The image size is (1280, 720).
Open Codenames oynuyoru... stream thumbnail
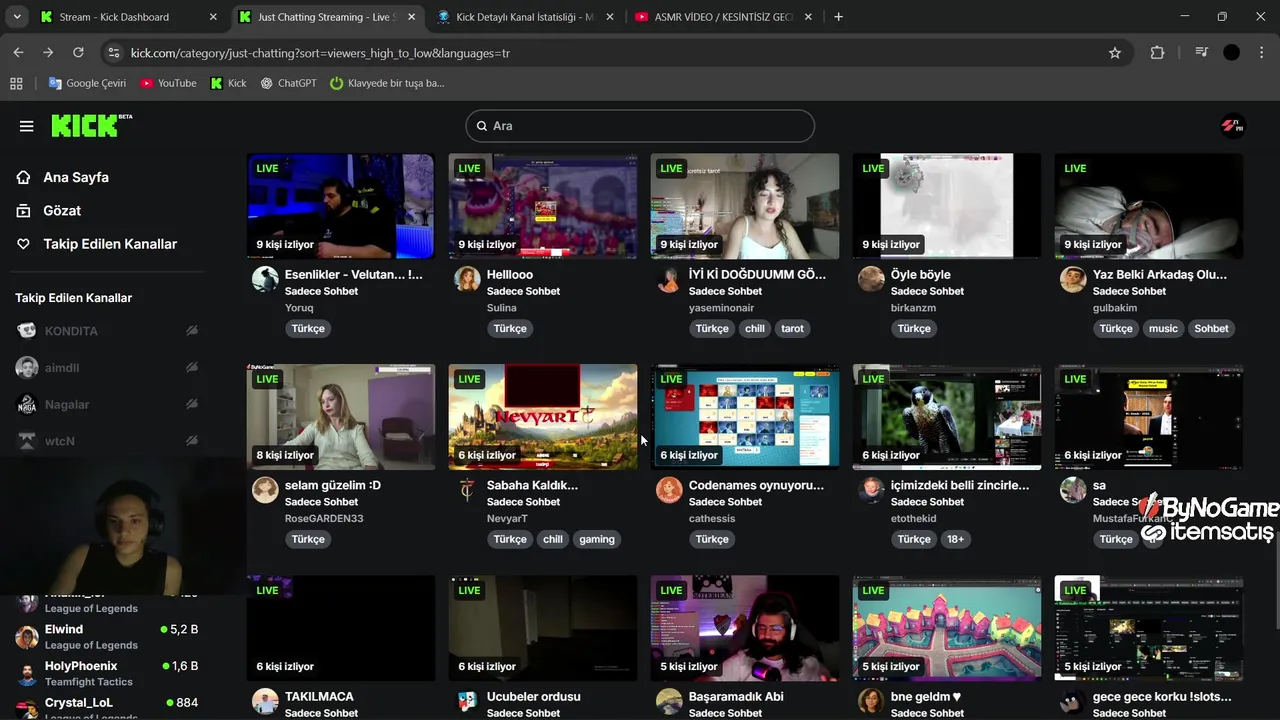[x=745, y=417]
